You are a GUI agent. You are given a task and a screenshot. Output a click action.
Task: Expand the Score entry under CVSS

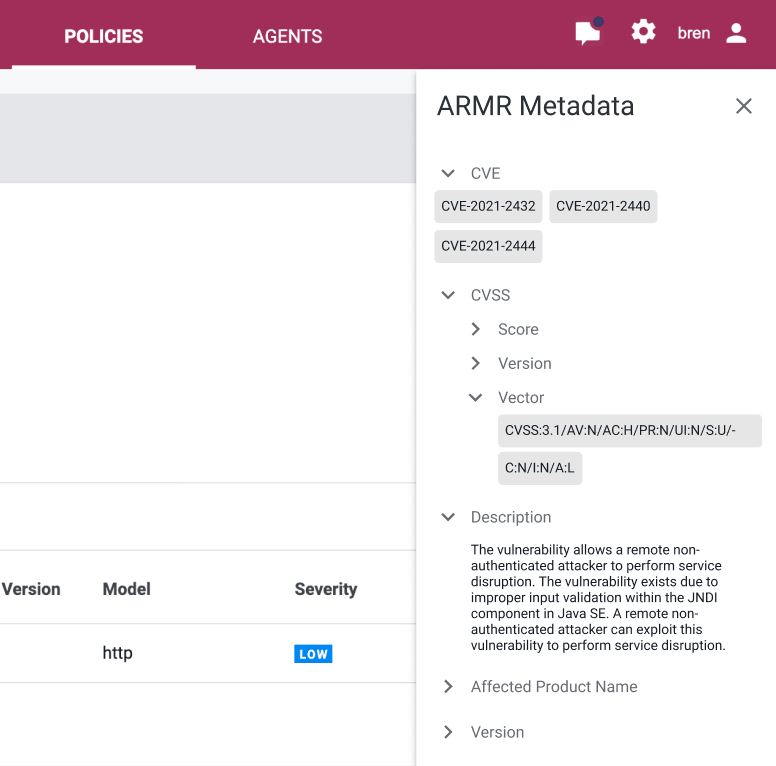[x=476, y=329]
